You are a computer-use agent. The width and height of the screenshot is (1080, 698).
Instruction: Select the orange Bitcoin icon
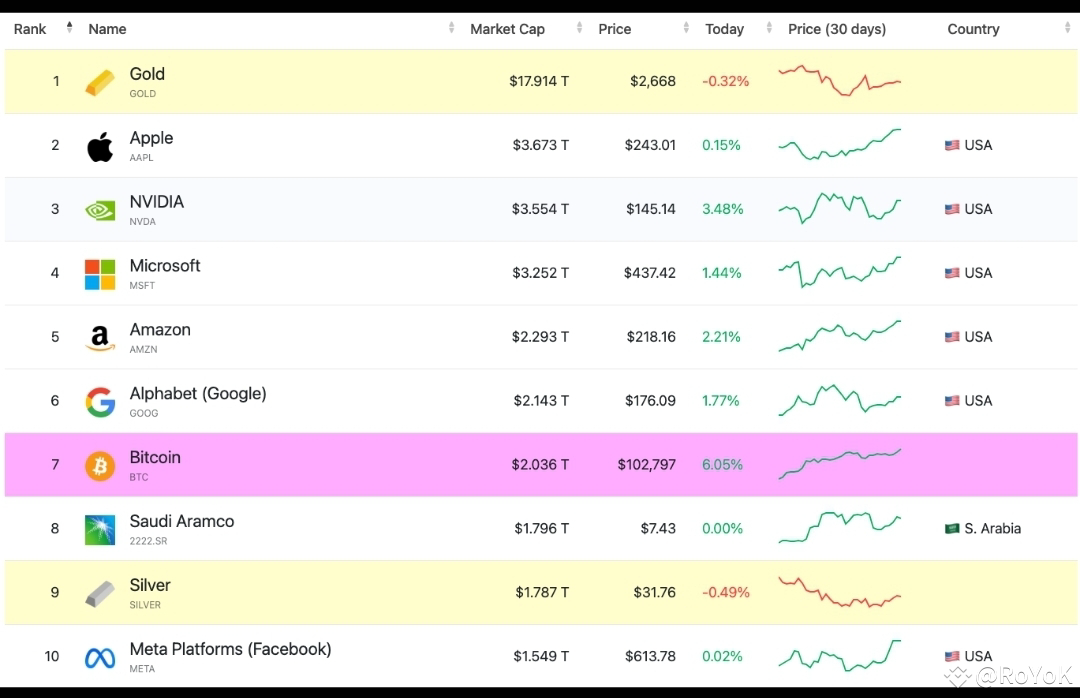pos(100,466)
